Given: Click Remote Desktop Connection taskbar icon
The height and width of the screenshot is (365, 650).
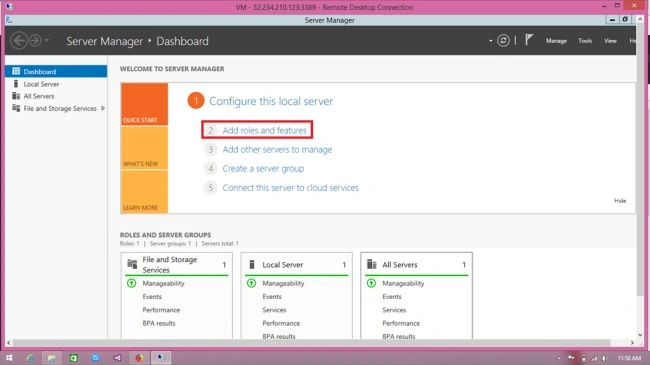Looking at the screenshot, I should coord(161,358).
